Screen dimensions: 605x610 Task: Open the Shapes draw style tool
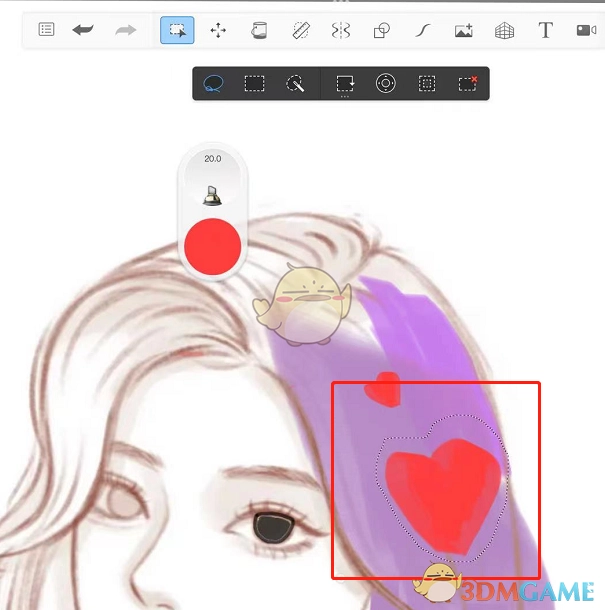[x=381, y=30]
